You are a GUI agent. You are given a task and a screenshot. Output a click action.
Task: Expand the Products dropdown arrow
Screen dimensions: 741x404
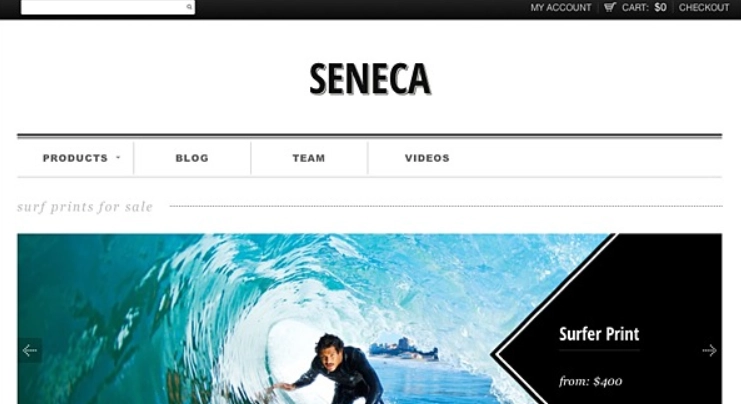(x=118, y=157)
